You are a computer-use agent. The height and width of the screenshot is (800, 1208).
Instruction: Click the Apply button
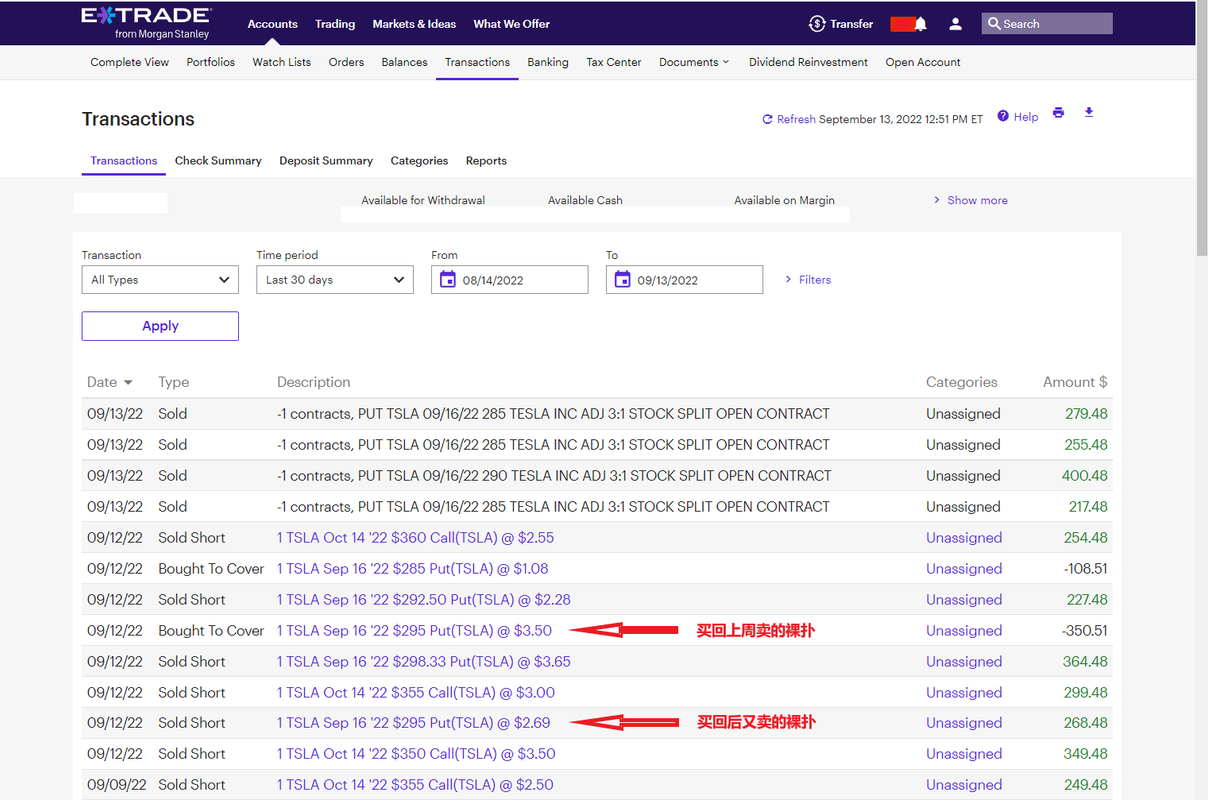pos(160,326)
